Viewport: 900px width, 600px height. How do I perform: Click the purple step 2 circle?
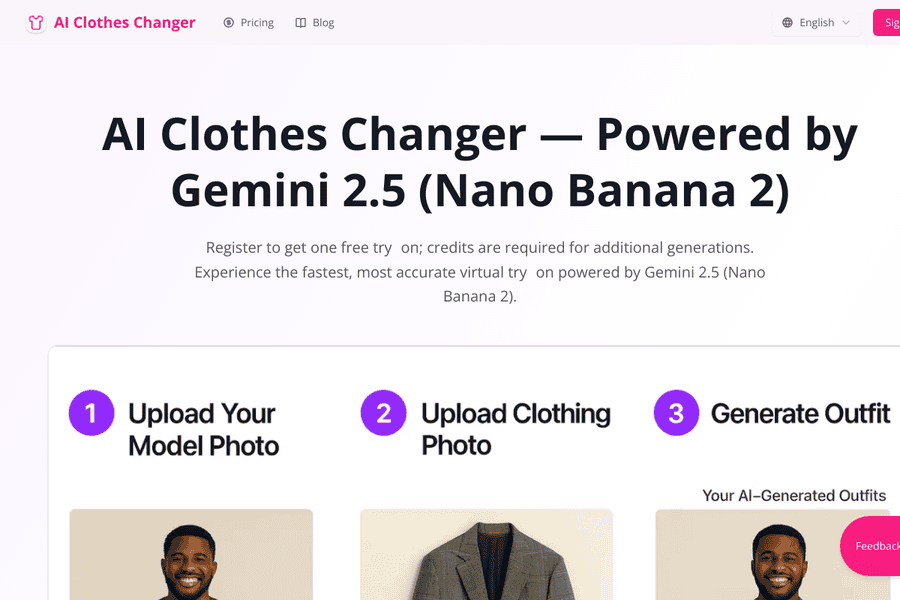click(x=383, y=413)
